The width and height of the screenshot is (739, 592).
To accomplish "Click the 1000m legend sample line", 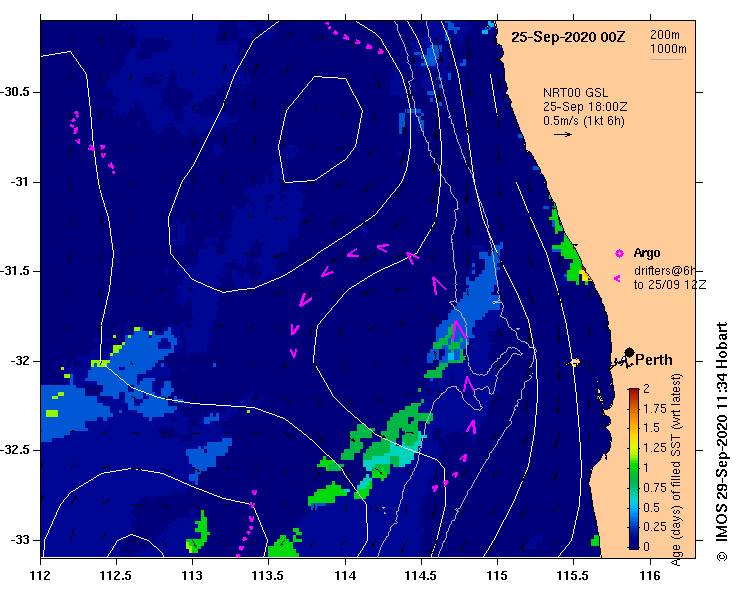I will (666, 59).
